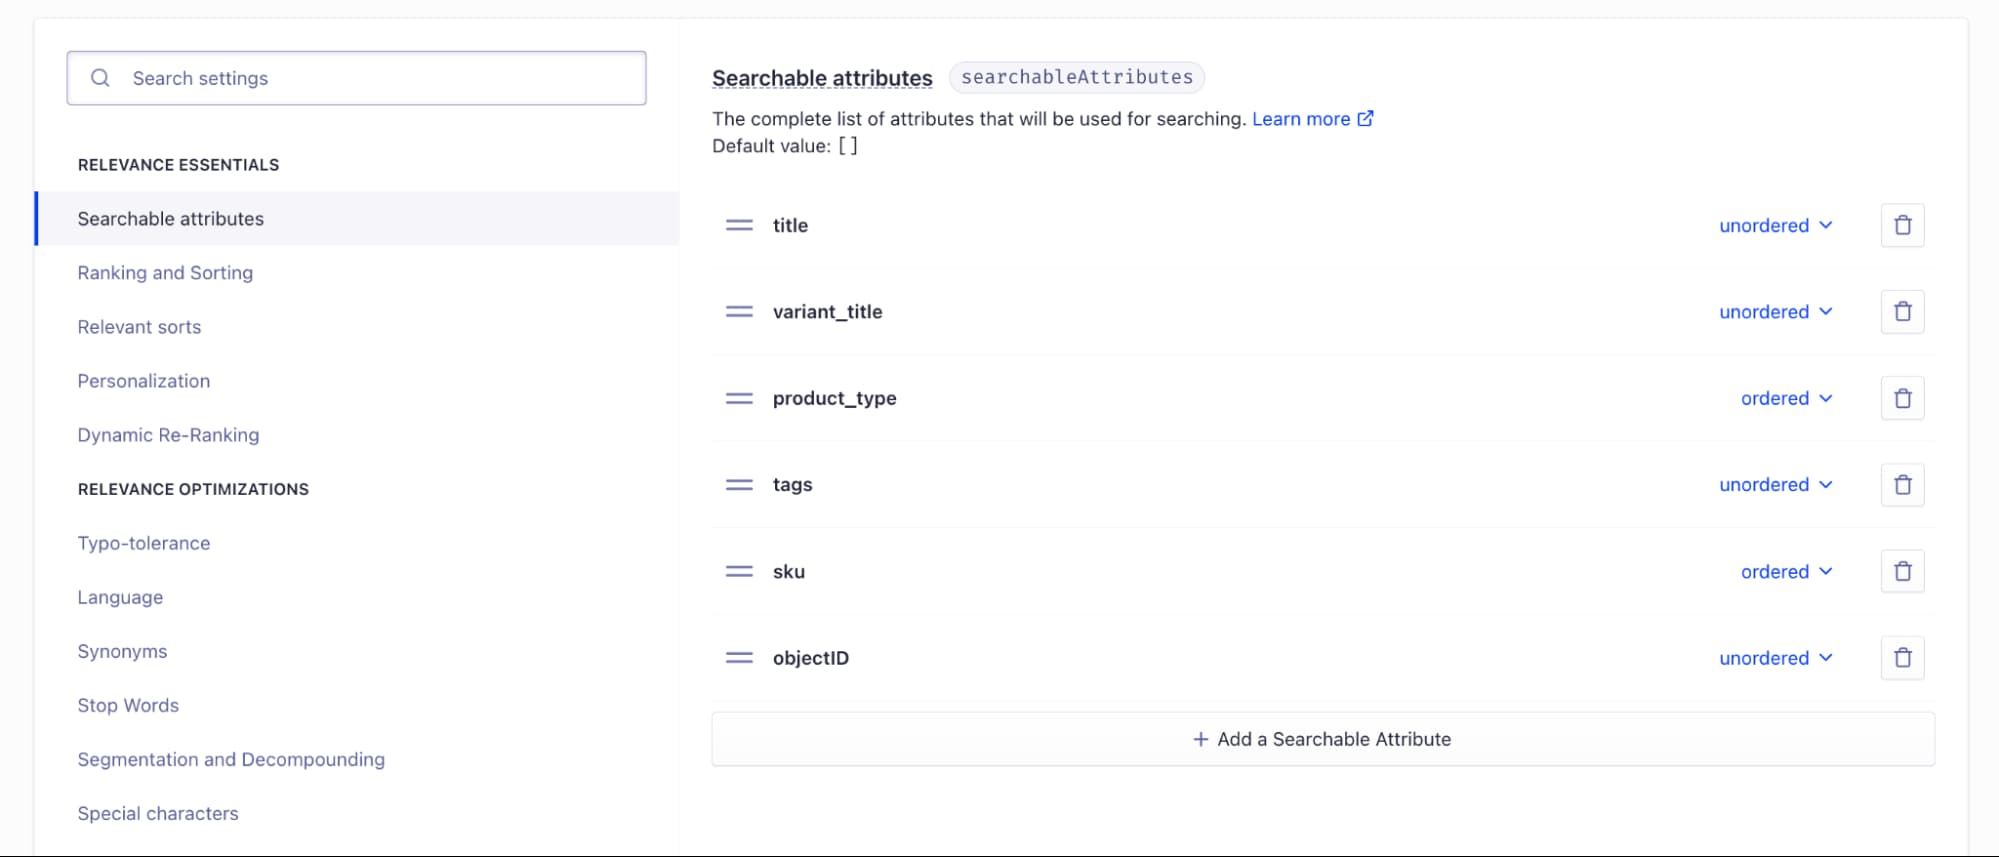This screenshot has width=1999, height=857.
Task: Click the tags attribute name
Action: pyautogui.click(x=792, y=485)
